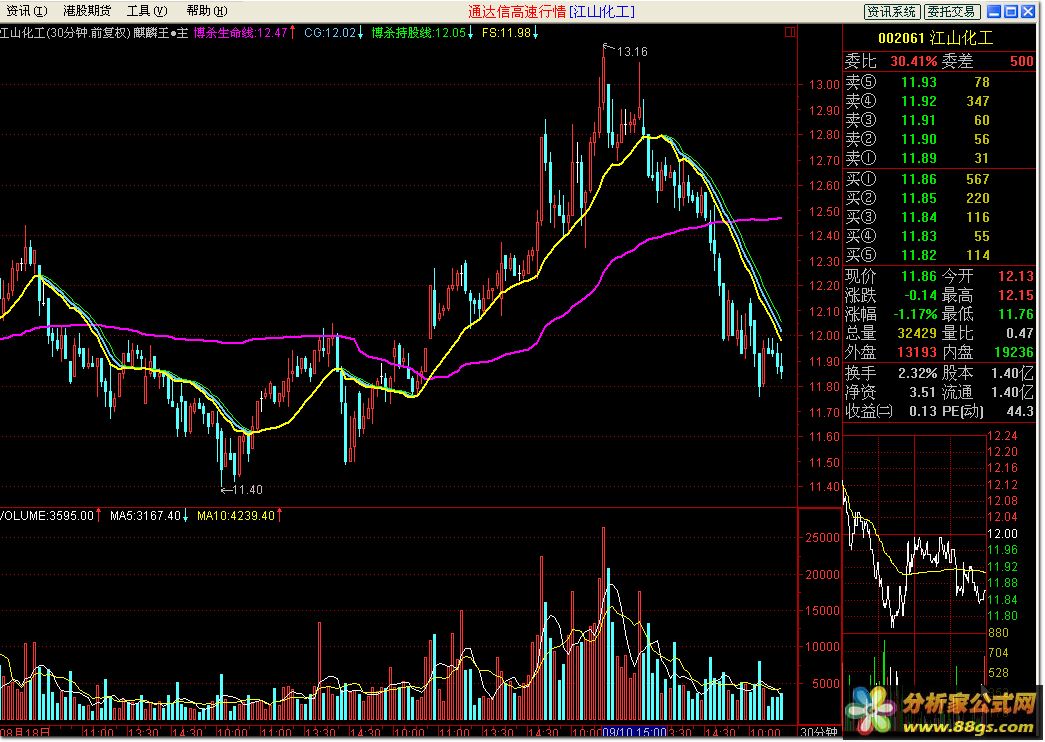1045x742 pixels.
Task: Click the yellow MA10:4239.40 volume label
Action: [x=240, y=515]
